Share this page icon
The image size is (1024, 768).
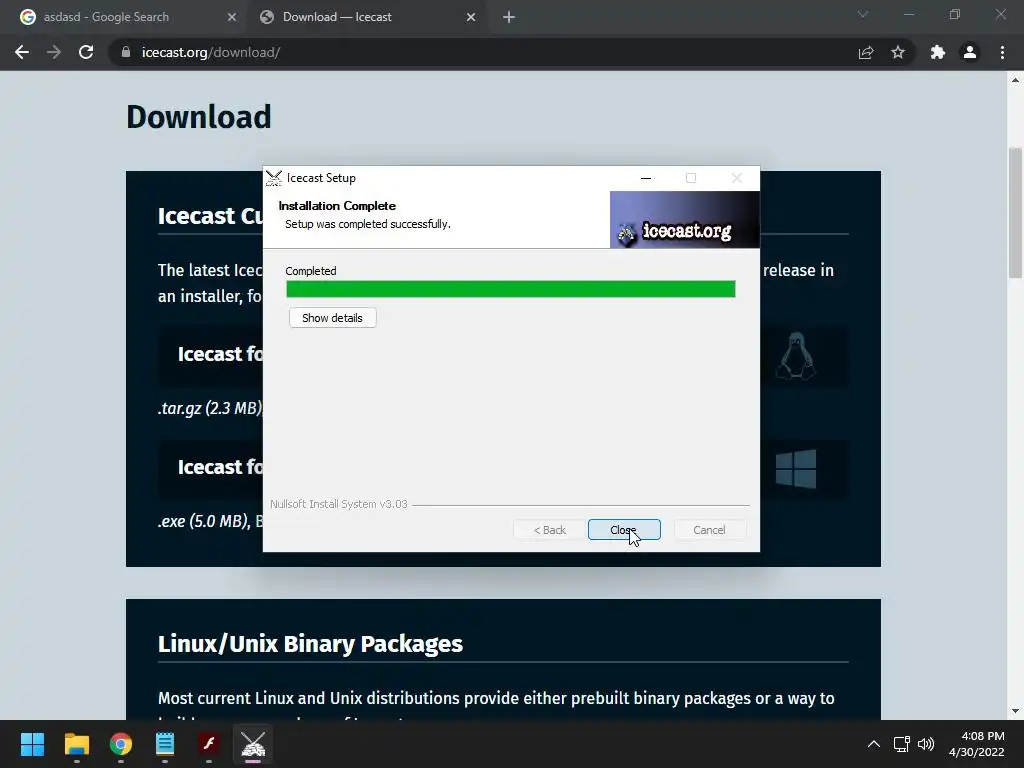[x=866, y=52]
